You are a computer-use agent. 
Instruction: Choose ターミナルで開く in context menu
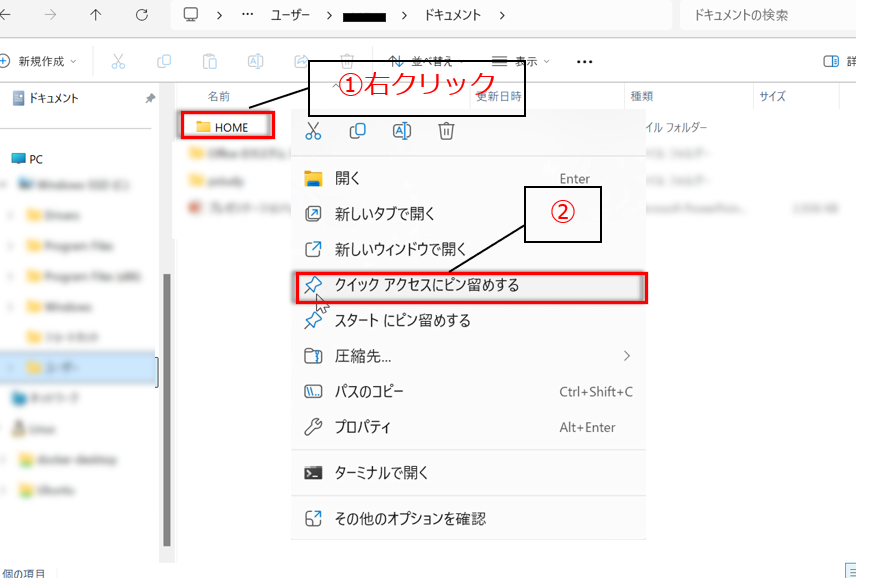pos(468,473)
